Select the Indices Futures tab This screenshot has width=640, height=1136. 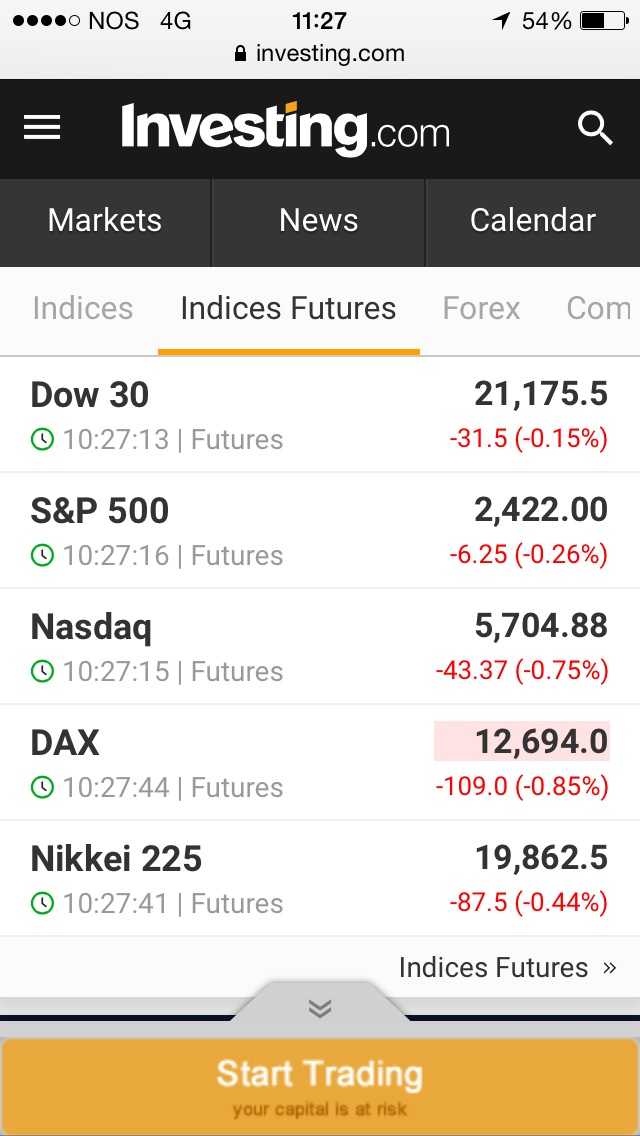point(288,309)
